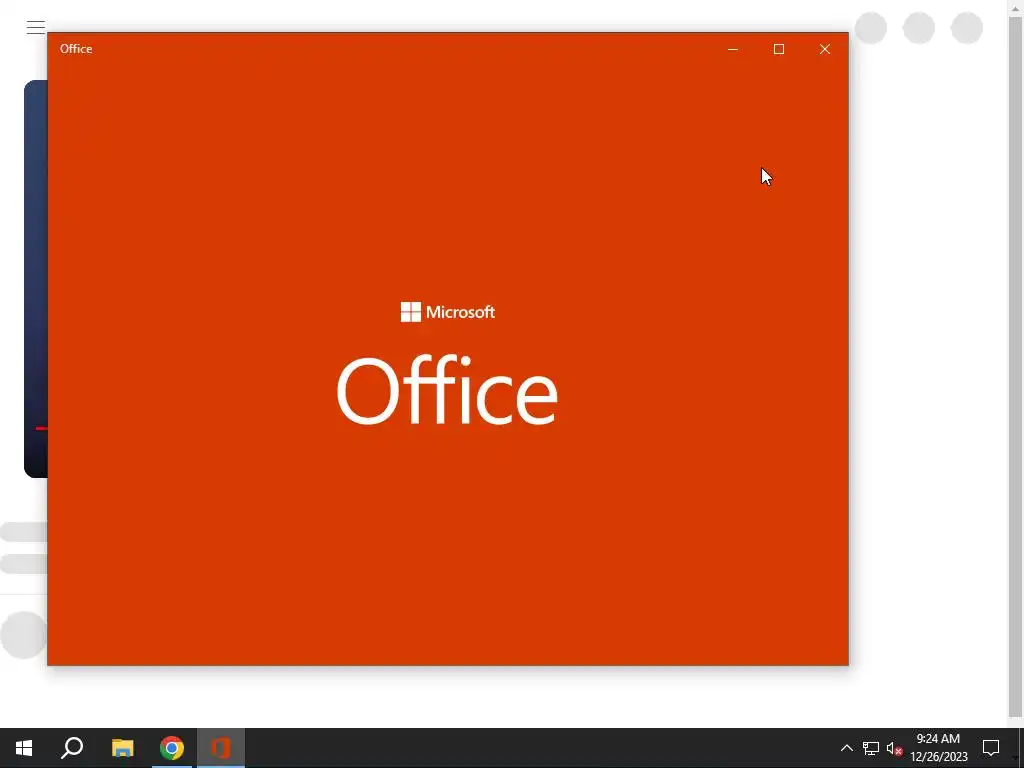Open the network status tray icon
Viewport: 1024px width, 768px height.
(871, 748)
